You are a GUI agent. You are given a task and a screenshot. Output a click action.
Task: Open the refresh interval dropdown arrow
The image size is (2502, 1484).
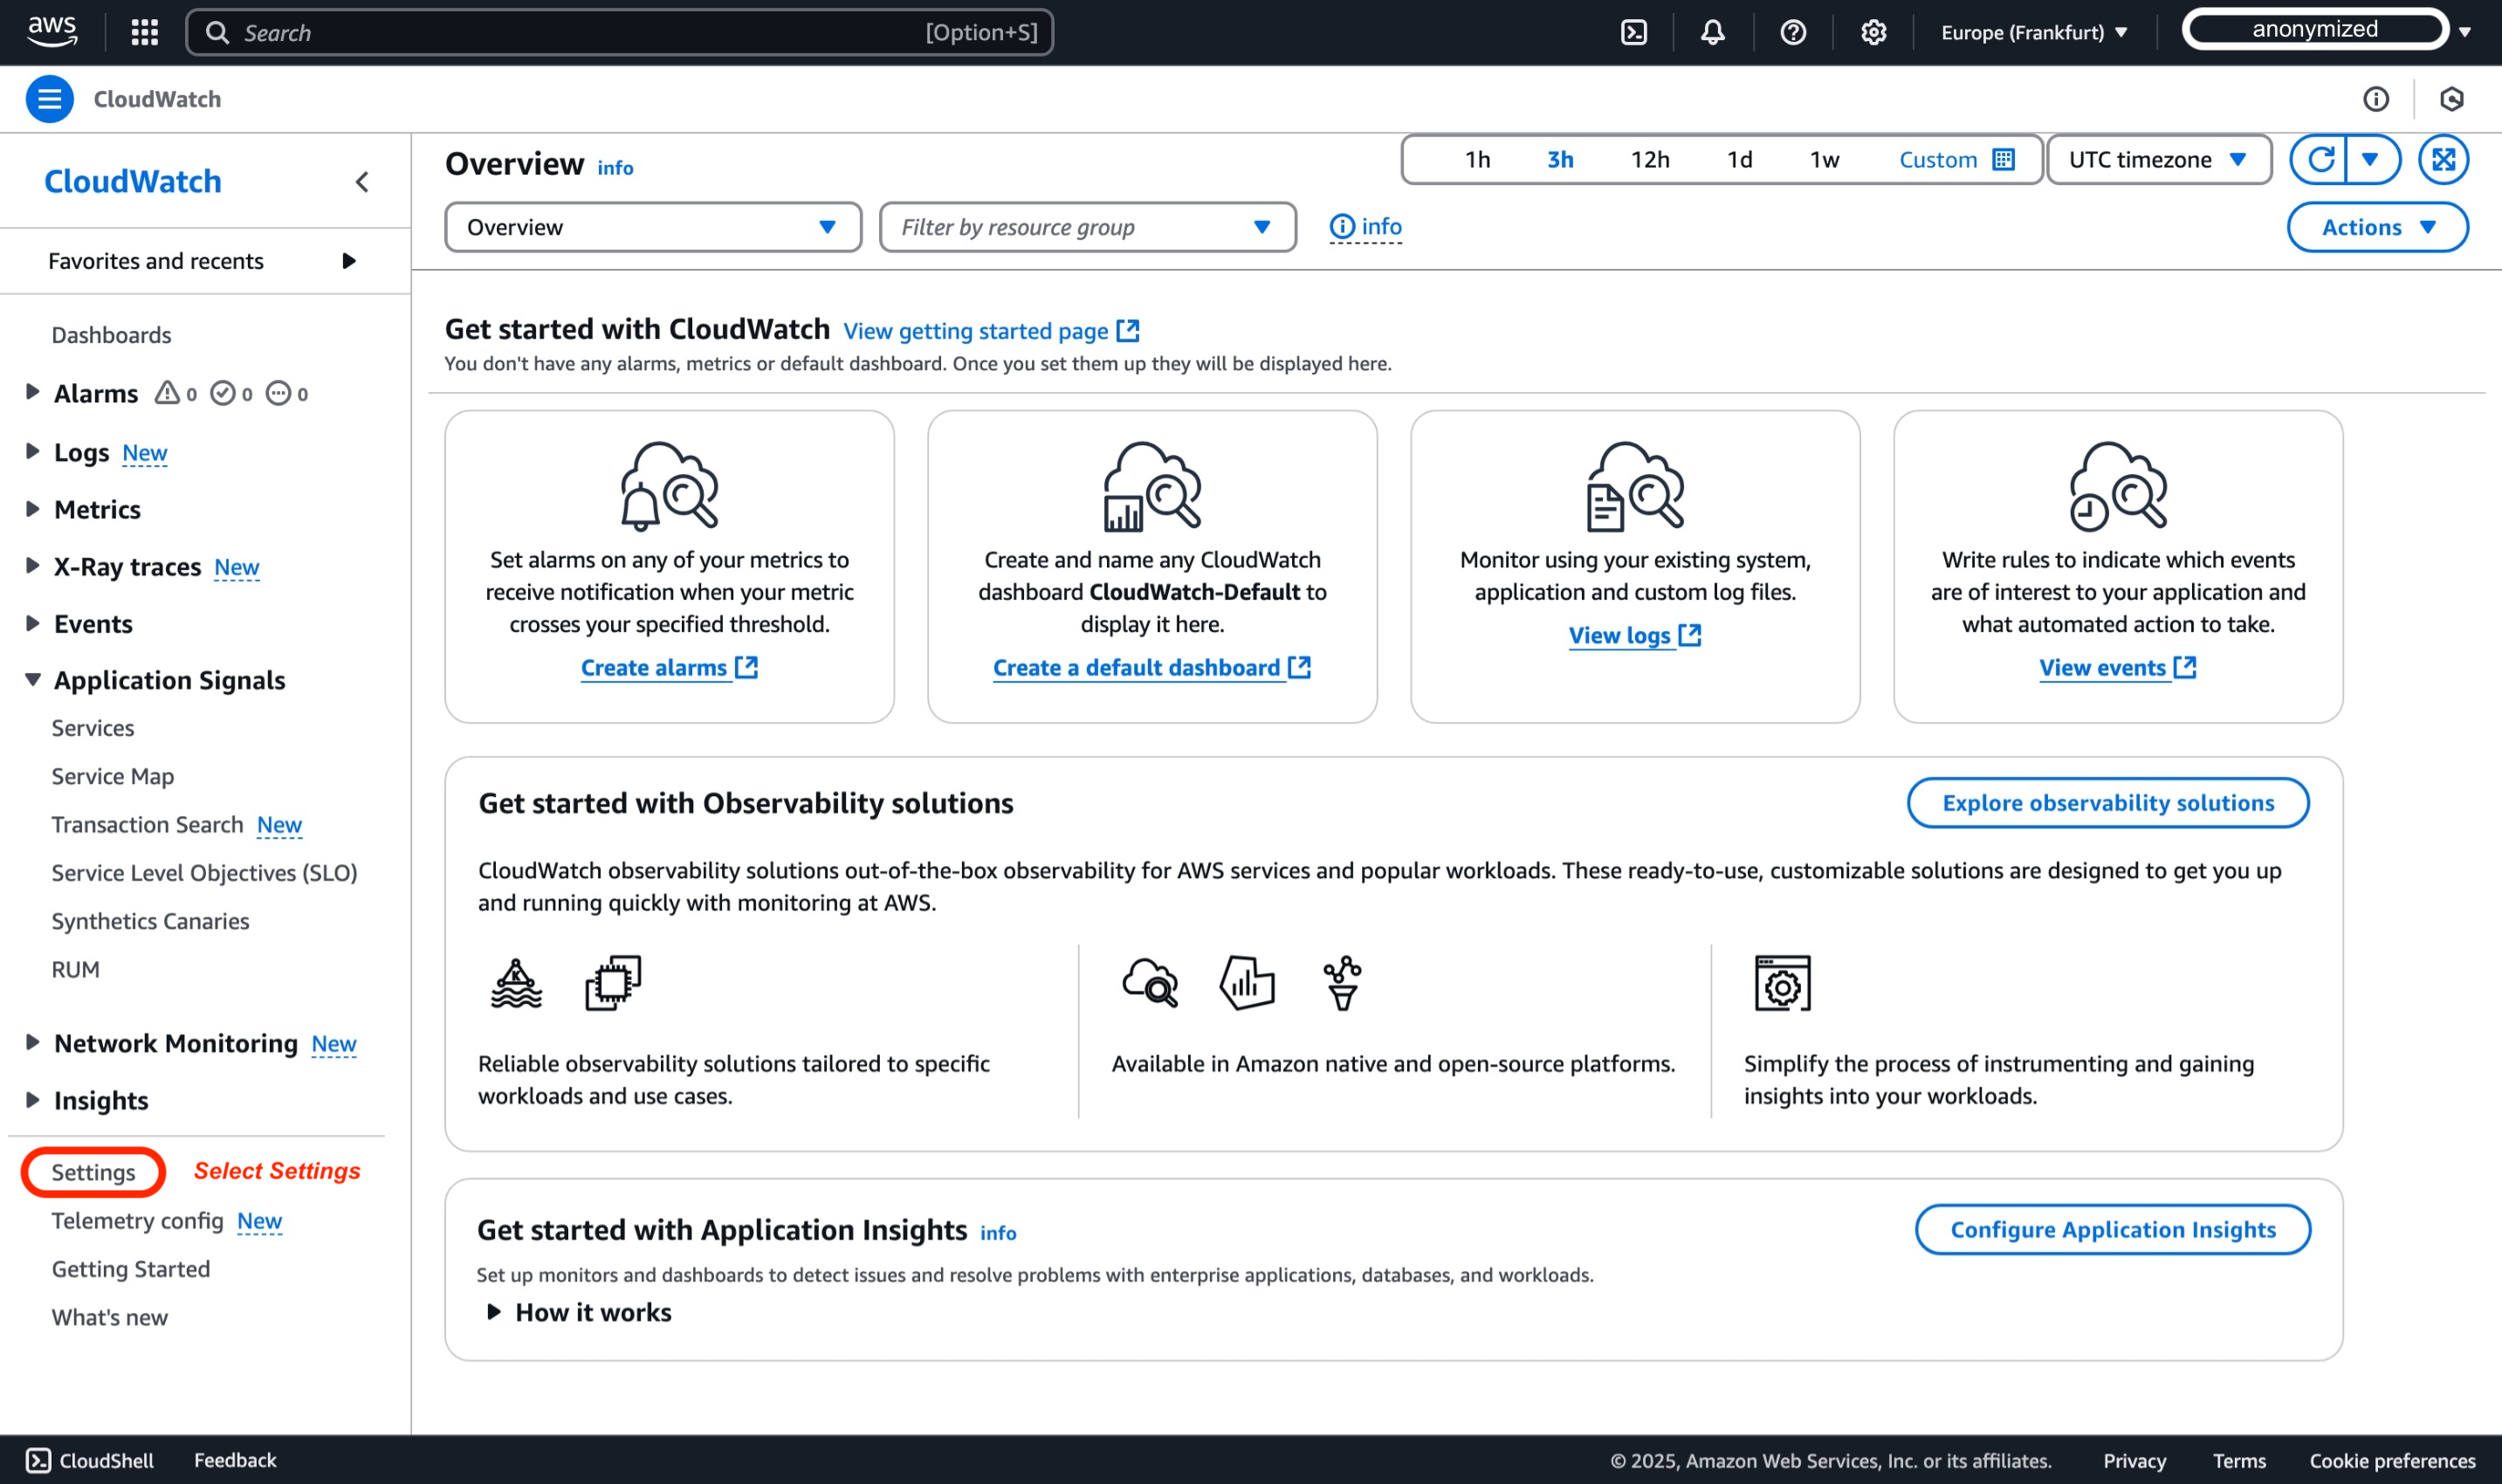coord(2370,159)
